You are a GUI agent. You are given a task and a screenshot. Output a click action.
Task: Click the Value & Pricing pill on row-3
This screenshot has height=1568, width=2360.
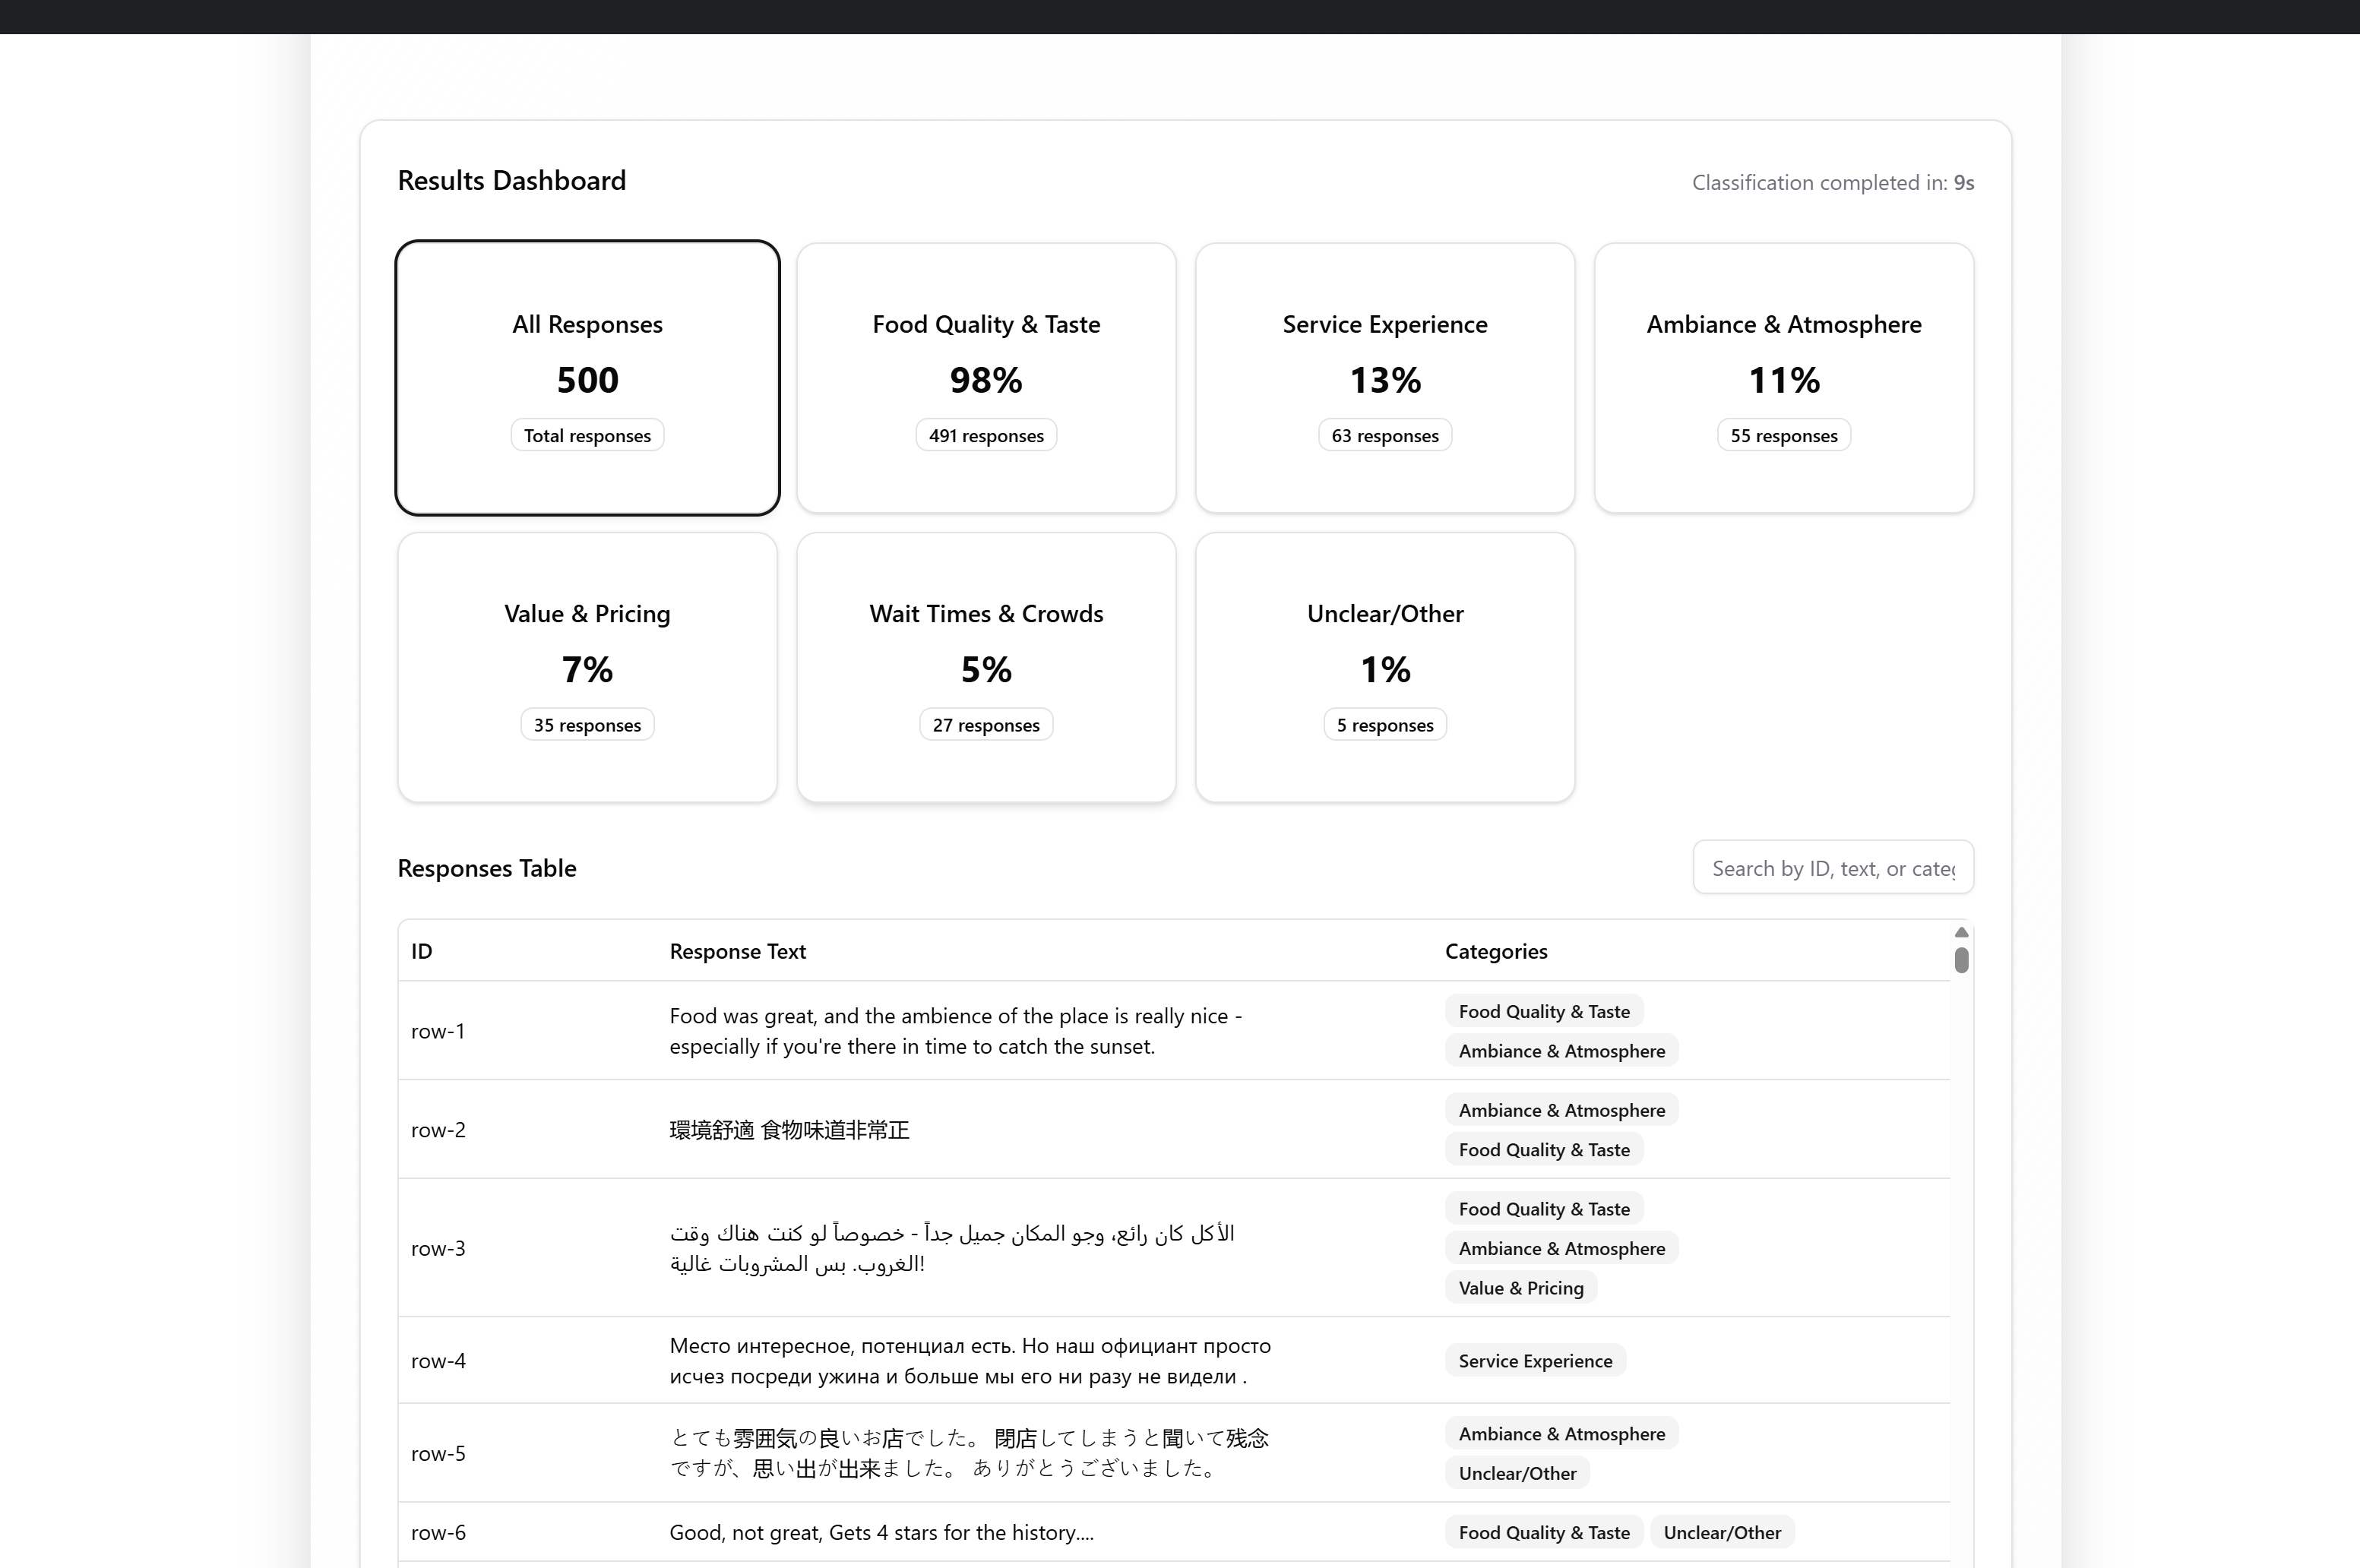tap(1520, 1288)
